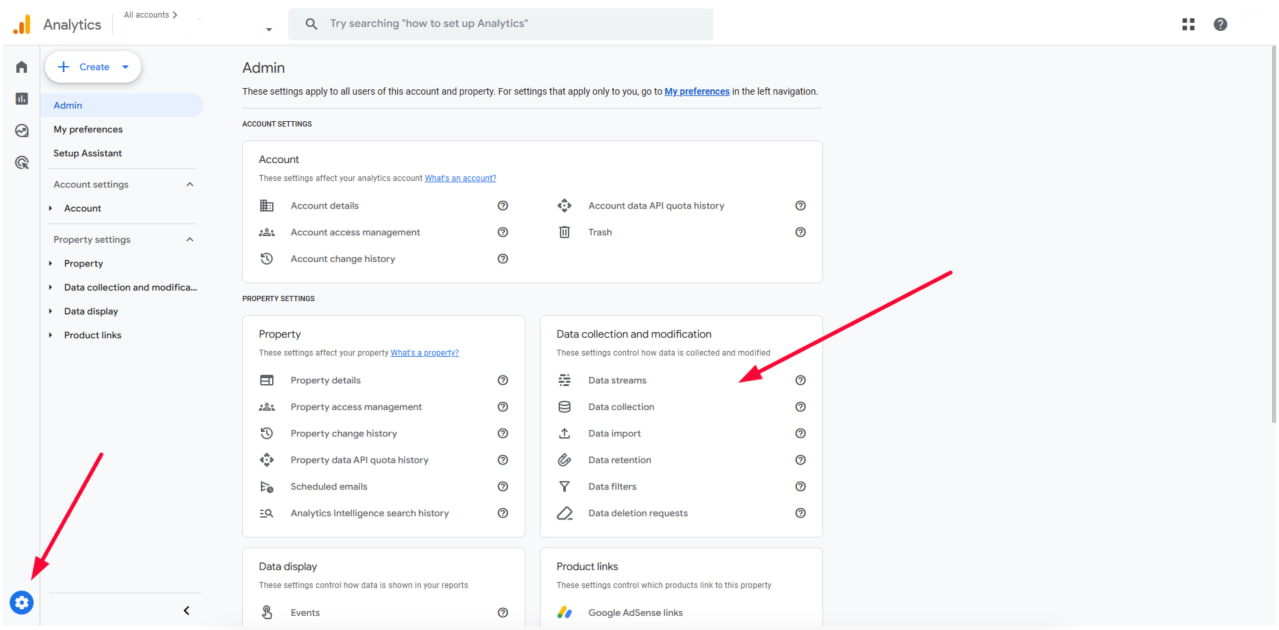1279x630 pixels.
Task: Open the Explore icon in left rail
Action: point(21,131)
